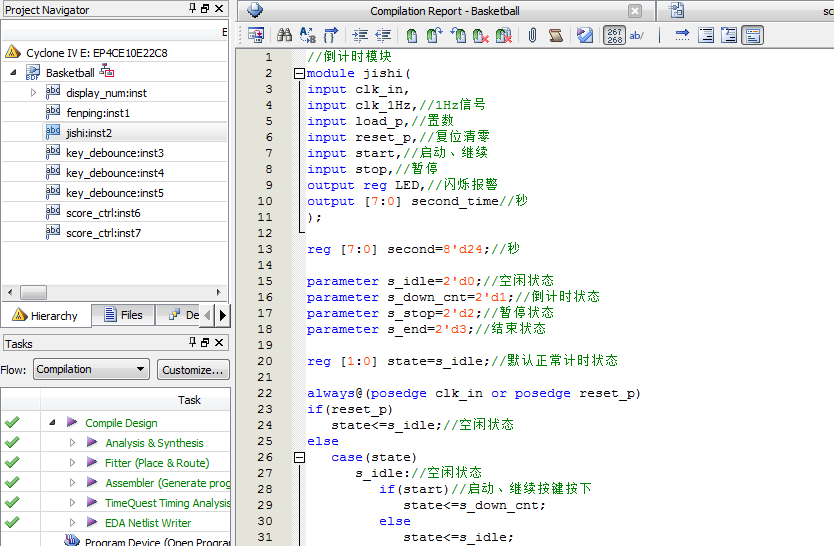Expand the Analysis & Synthesis task
The height and width of the screenshot is (546, 834).
tap(72, 443)
